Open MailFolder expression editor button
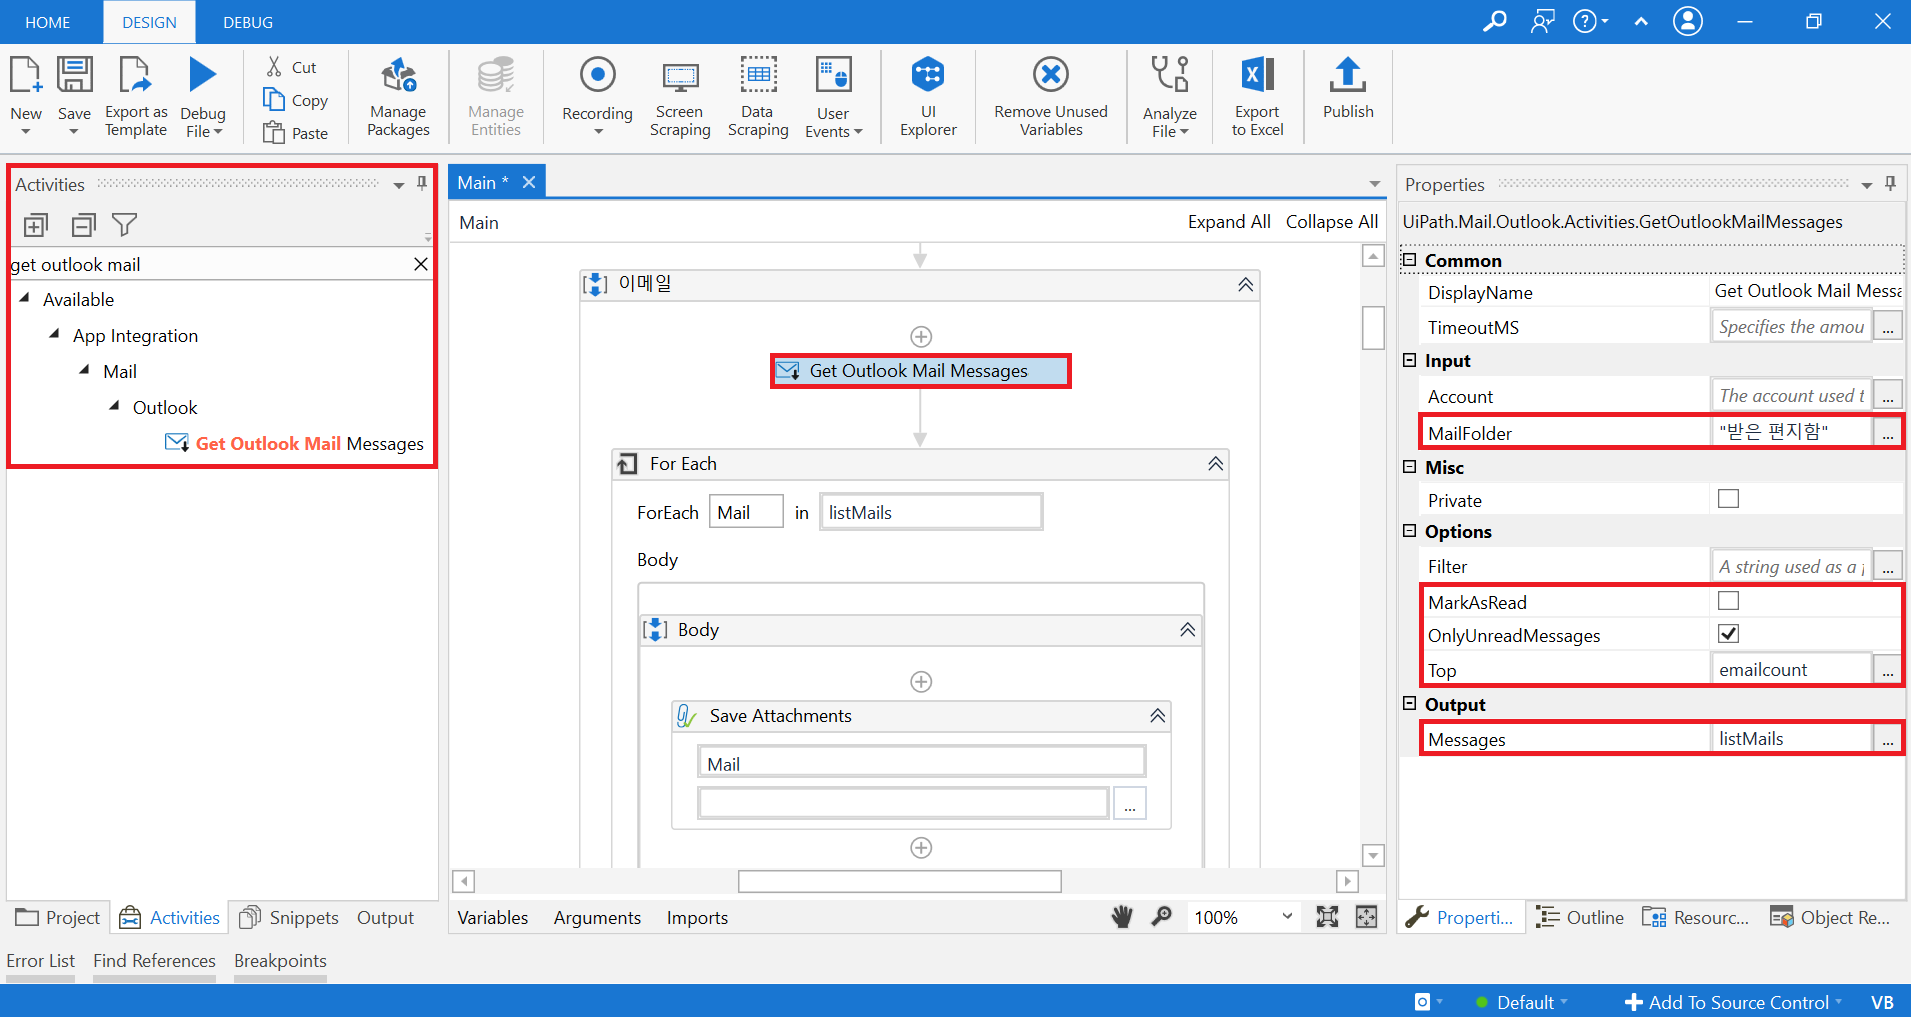The width and height of the screenshot is (1911, 1017). pyautogui.click(x=1888, y=432)
